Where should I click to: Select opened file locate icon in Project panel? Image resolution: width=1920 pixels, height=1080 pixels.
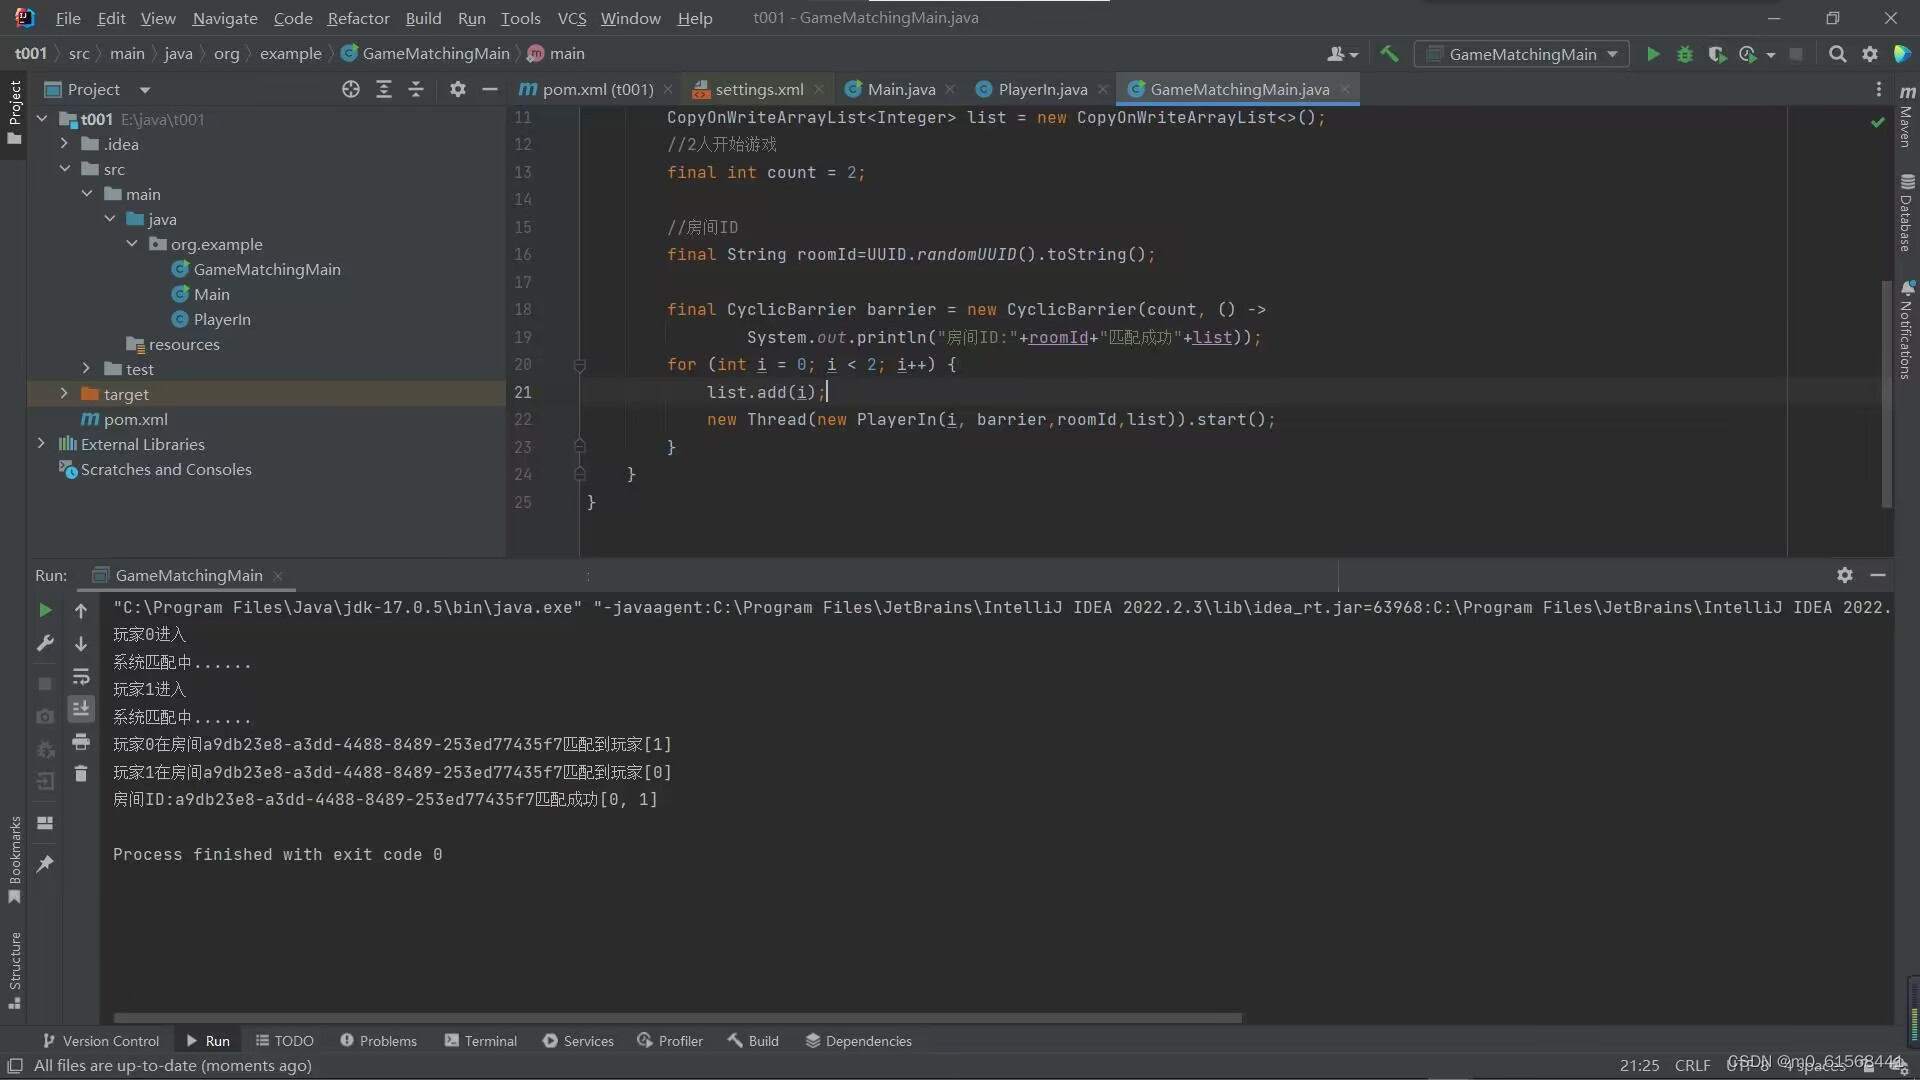[350, 89]
